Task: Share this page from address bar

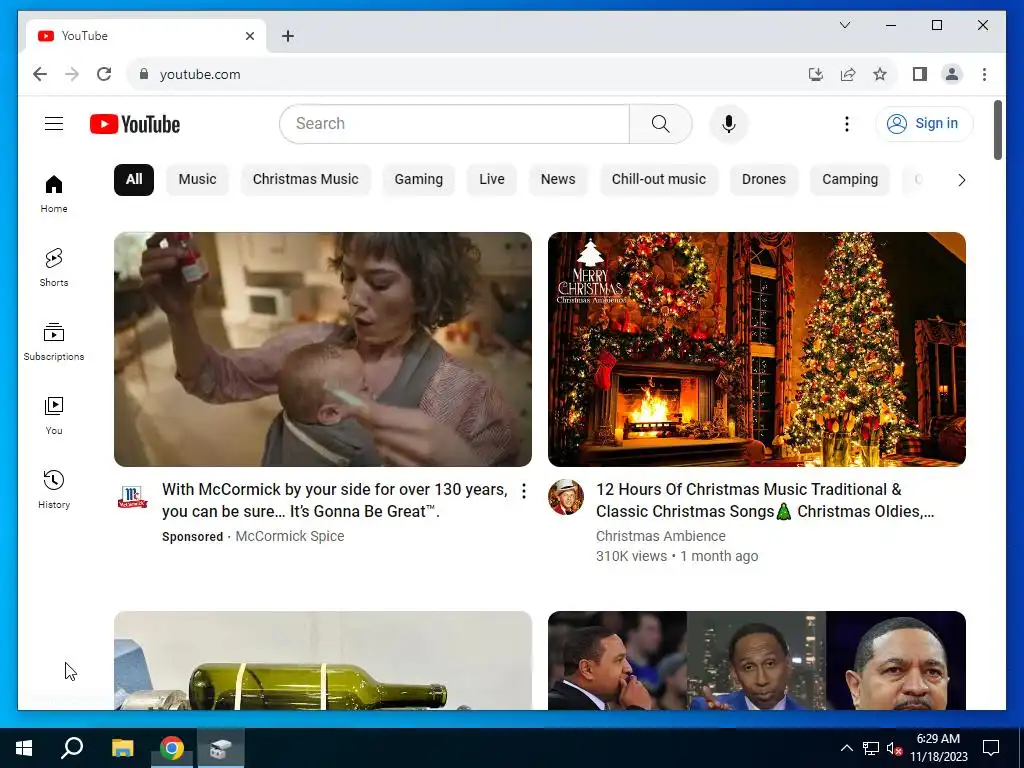Action: click(848, 74)
